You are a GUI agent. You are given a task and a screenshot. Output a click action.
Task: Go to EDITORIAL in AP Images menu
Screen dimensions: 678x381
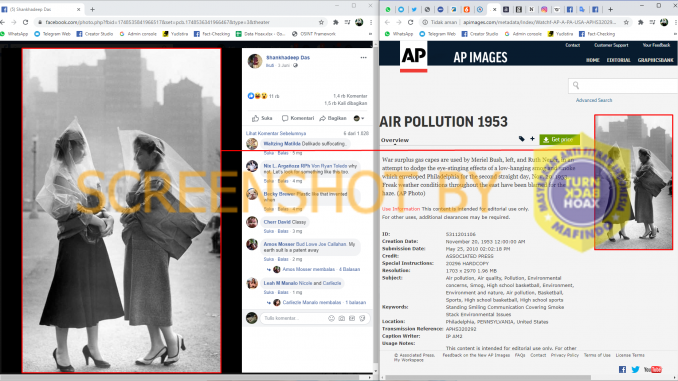(x=618, y=60)
